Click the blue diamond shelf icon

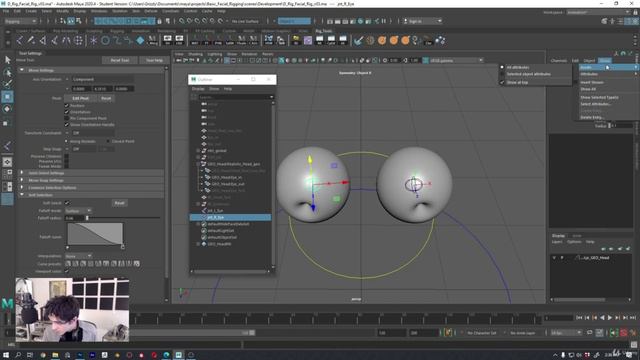tap(140, 40)
